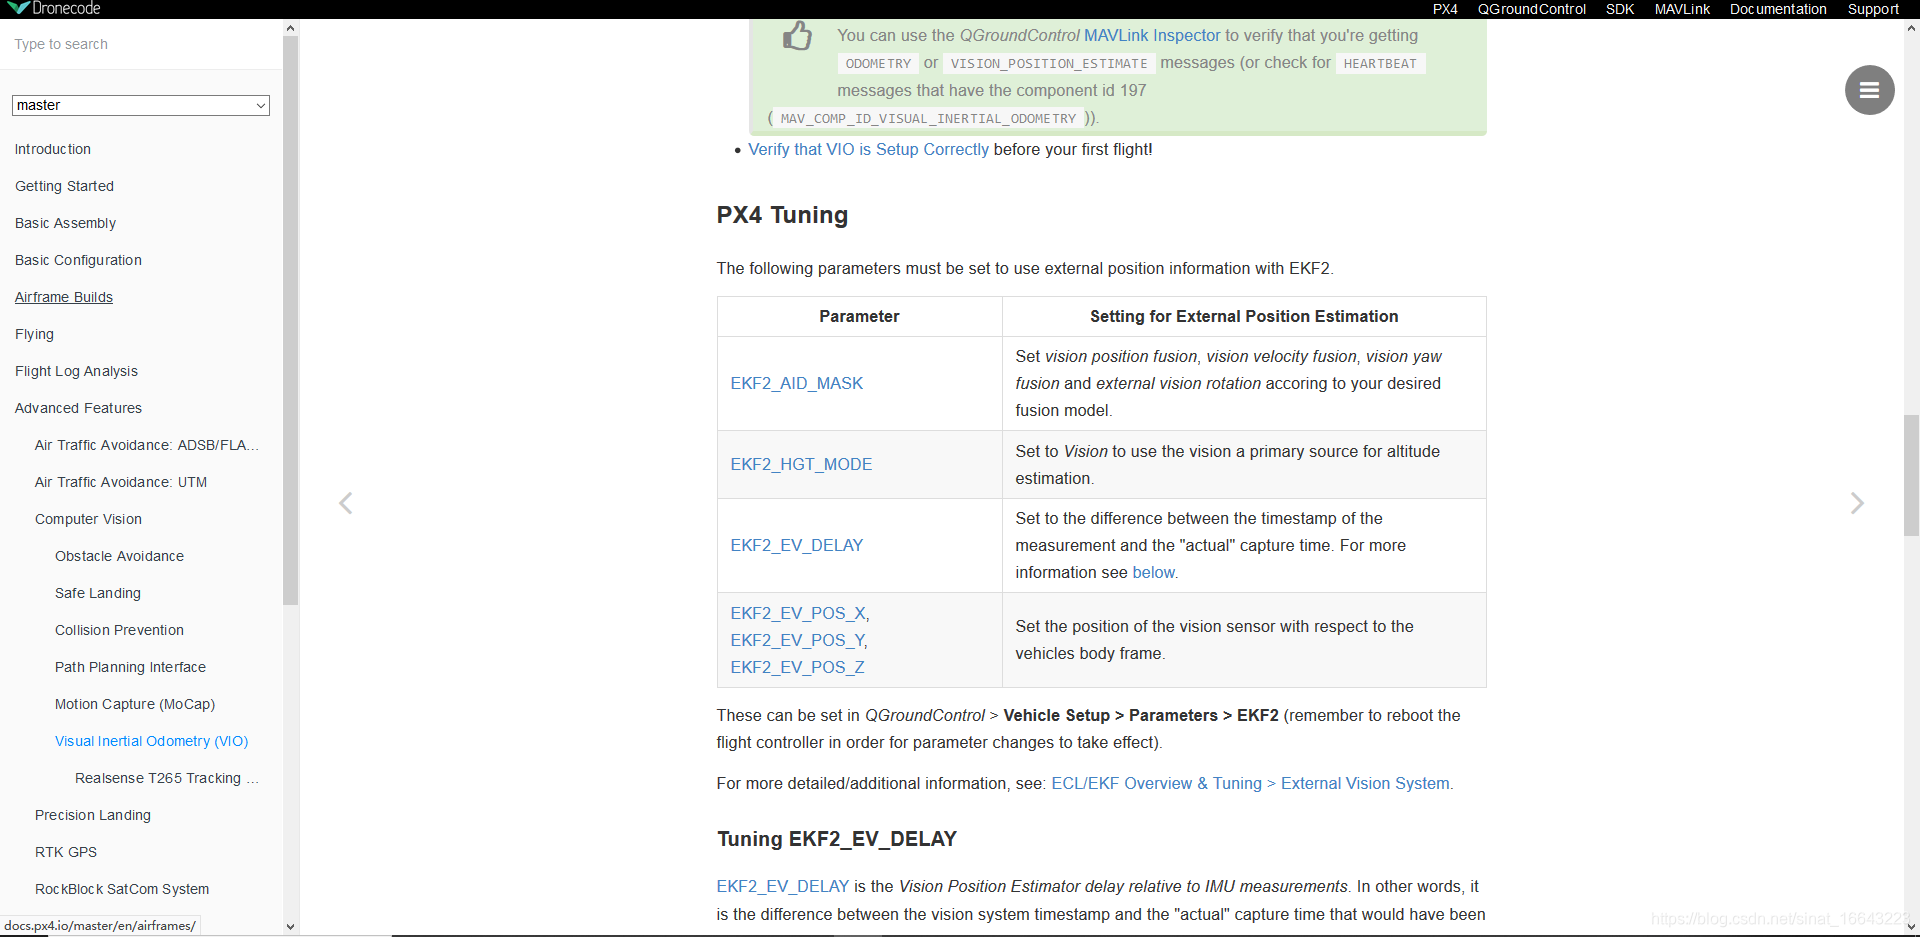1920x937 pixels.
Task: Open EKF2_AID_MASK parameter link
Action: [796, 383]
